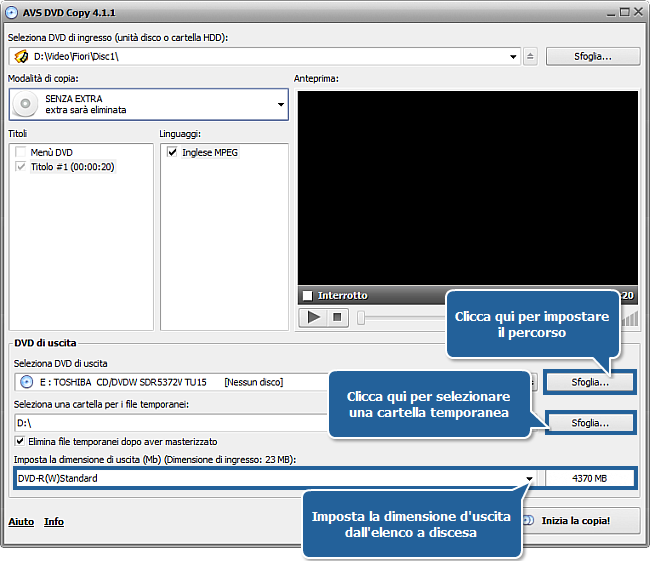Click the Interrotto status text
This screenshot has width=650, height=561.
click(x=342, y=296)
